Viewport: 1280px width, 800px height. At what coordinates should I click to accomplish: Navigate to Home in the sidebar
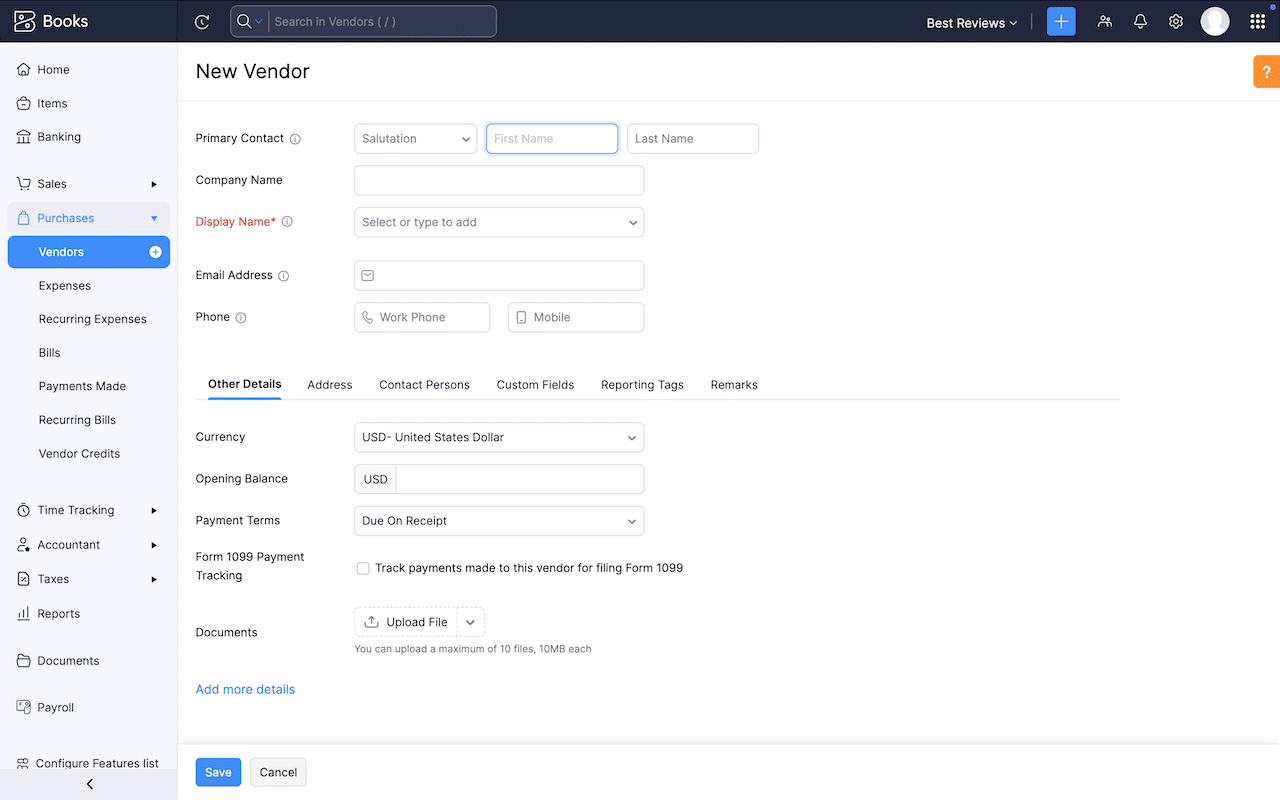pyautogui.click(x=52, y=69)
